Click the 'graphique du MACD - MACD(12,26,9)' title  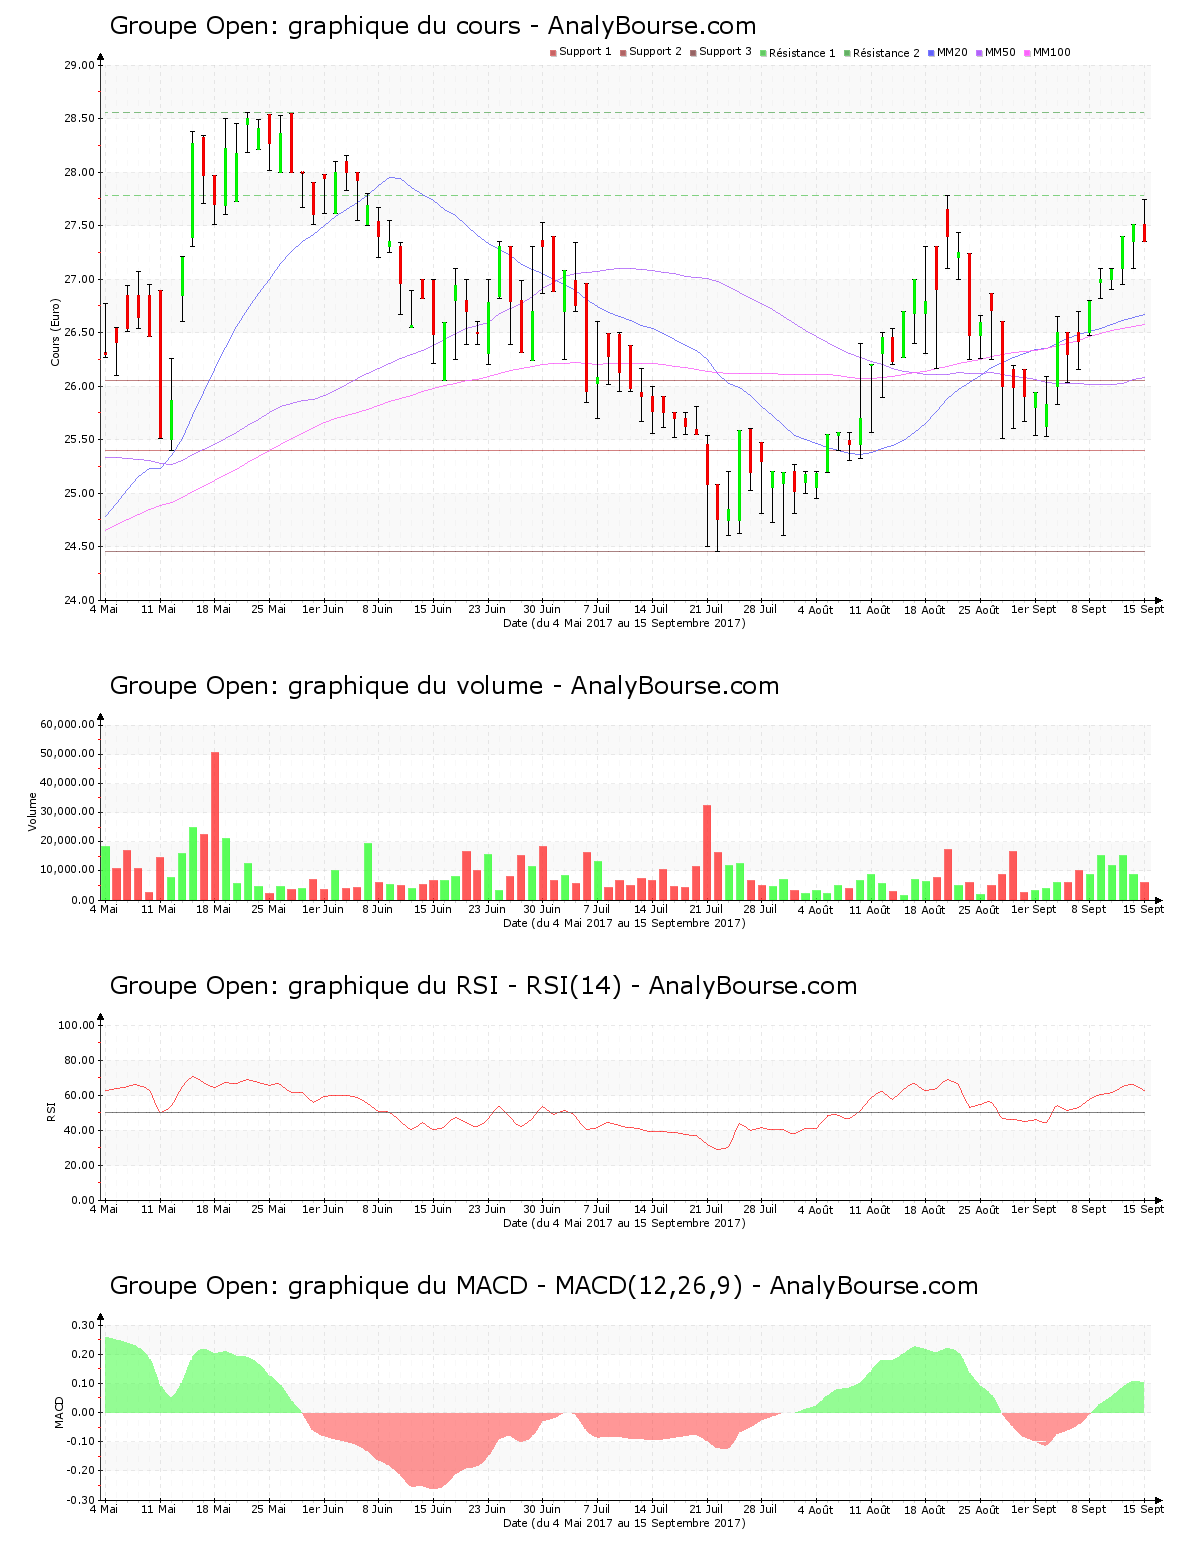pyautogui.click(x=544, y=1286)
